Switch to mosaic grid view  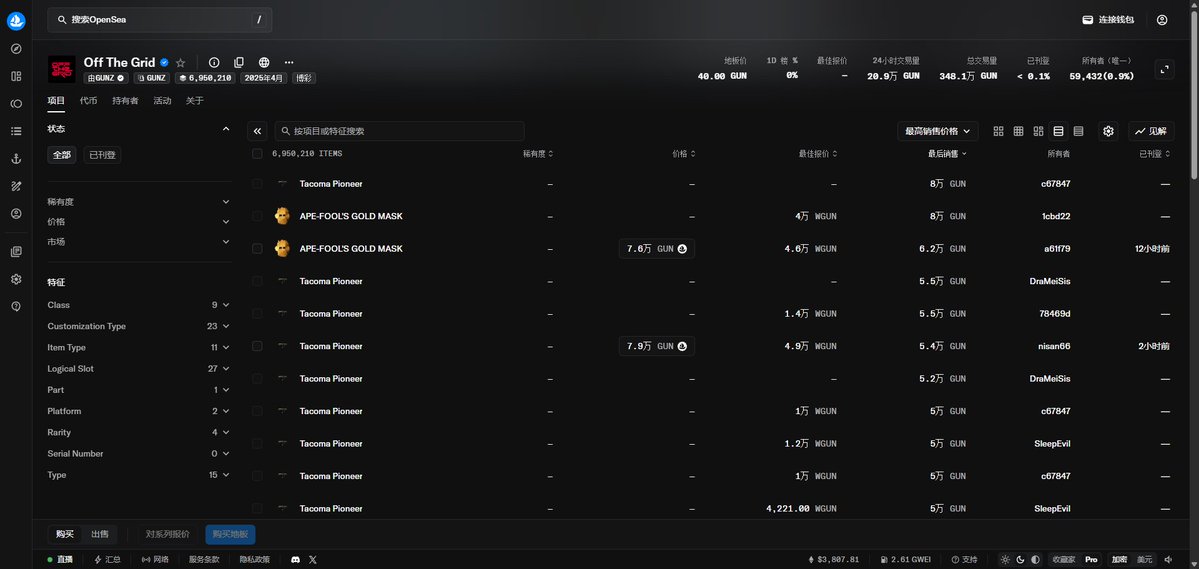coord(1038,132)
